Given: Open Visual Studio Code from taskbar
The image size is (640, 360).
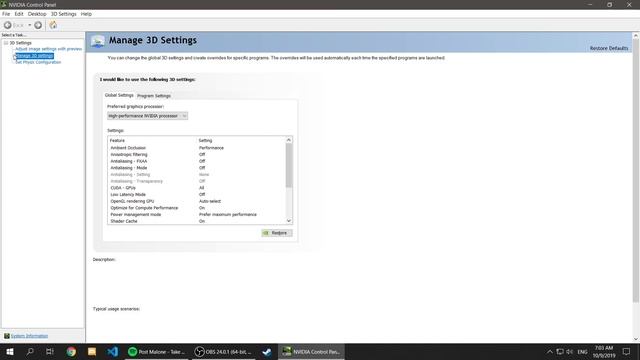Looking at the screenshot, I should coord(112,351).
